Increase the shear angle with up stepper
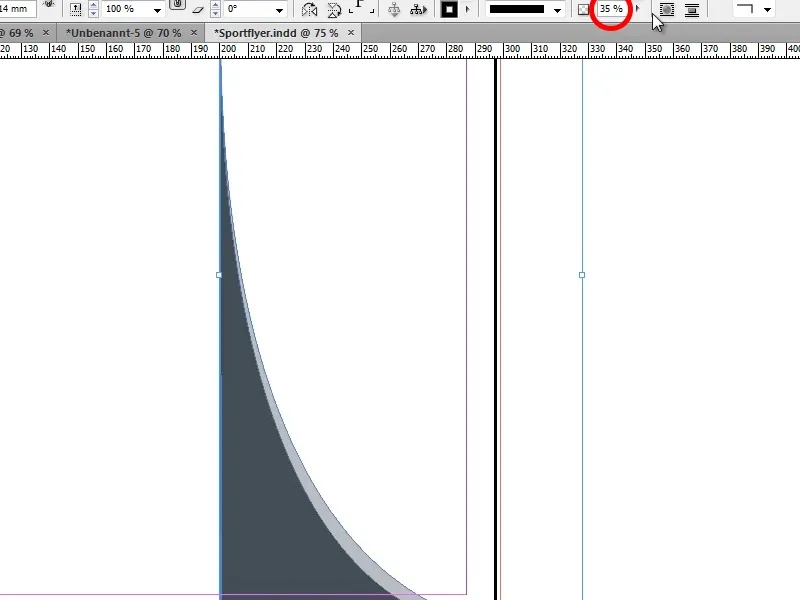The image size is (800, 600). (215, 5)
